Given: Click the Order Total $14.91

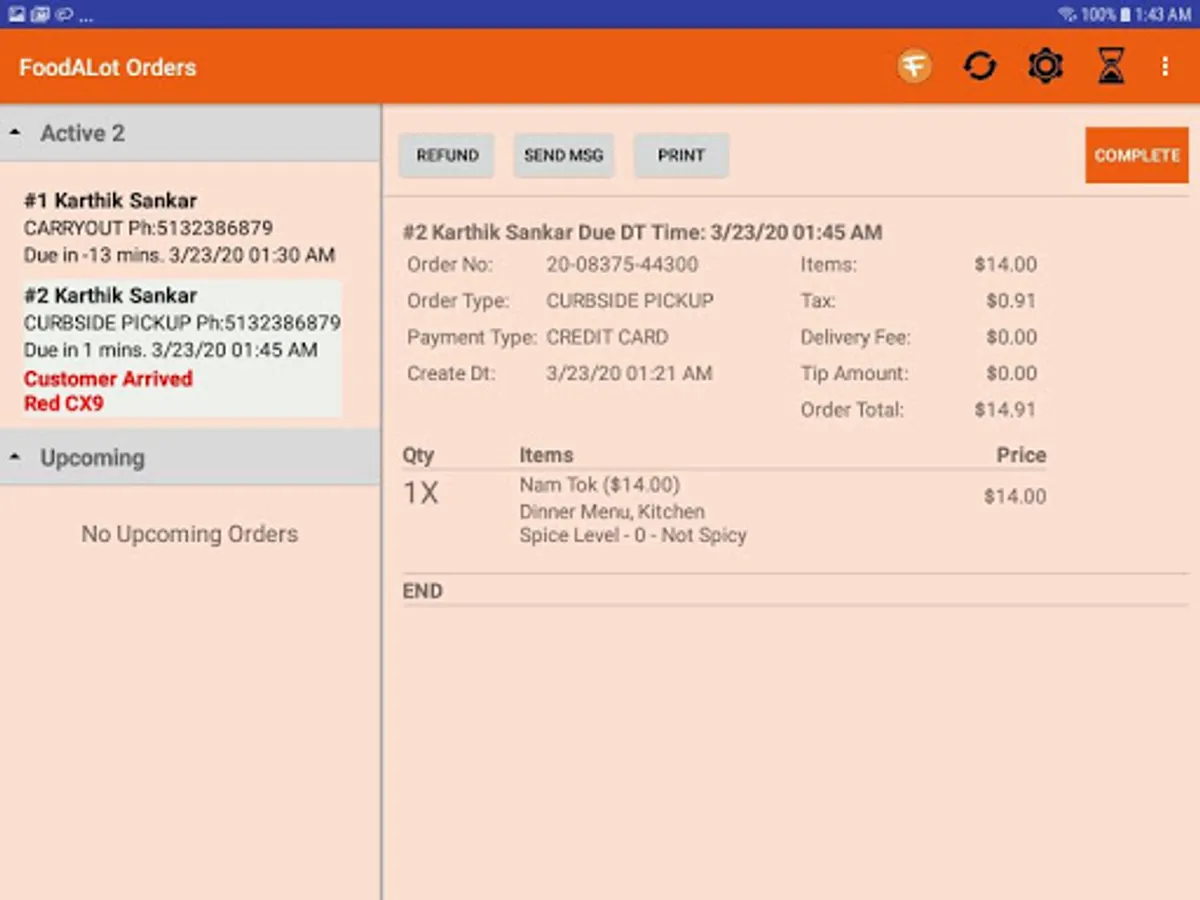Looking at the screenshot, I should click(x=1005, y=409).
